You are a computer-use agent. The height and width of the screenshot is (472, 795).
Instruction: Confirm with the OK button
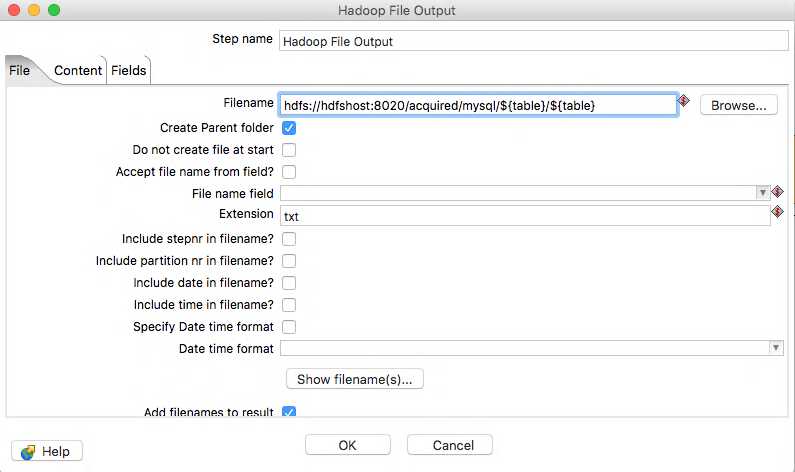tap(348, 445)
